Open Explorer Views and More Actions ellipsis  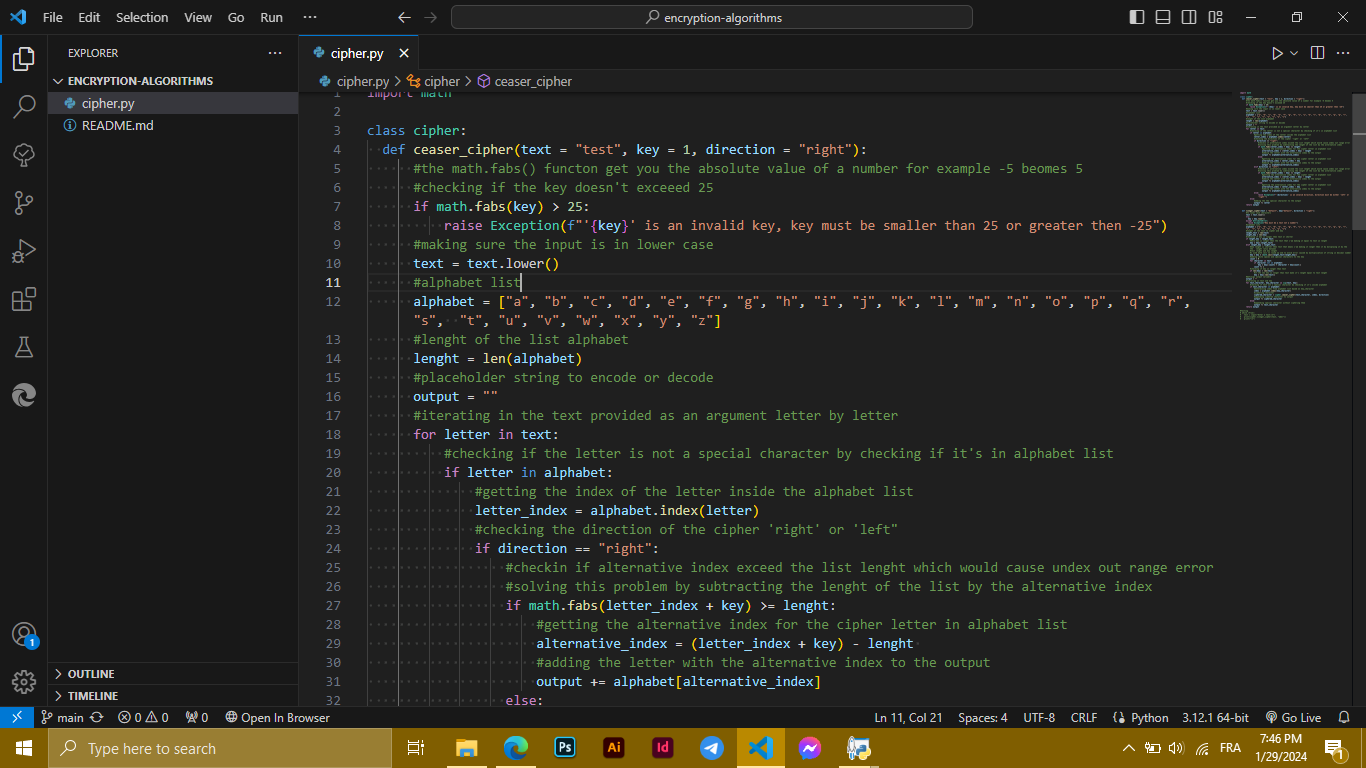275,53
